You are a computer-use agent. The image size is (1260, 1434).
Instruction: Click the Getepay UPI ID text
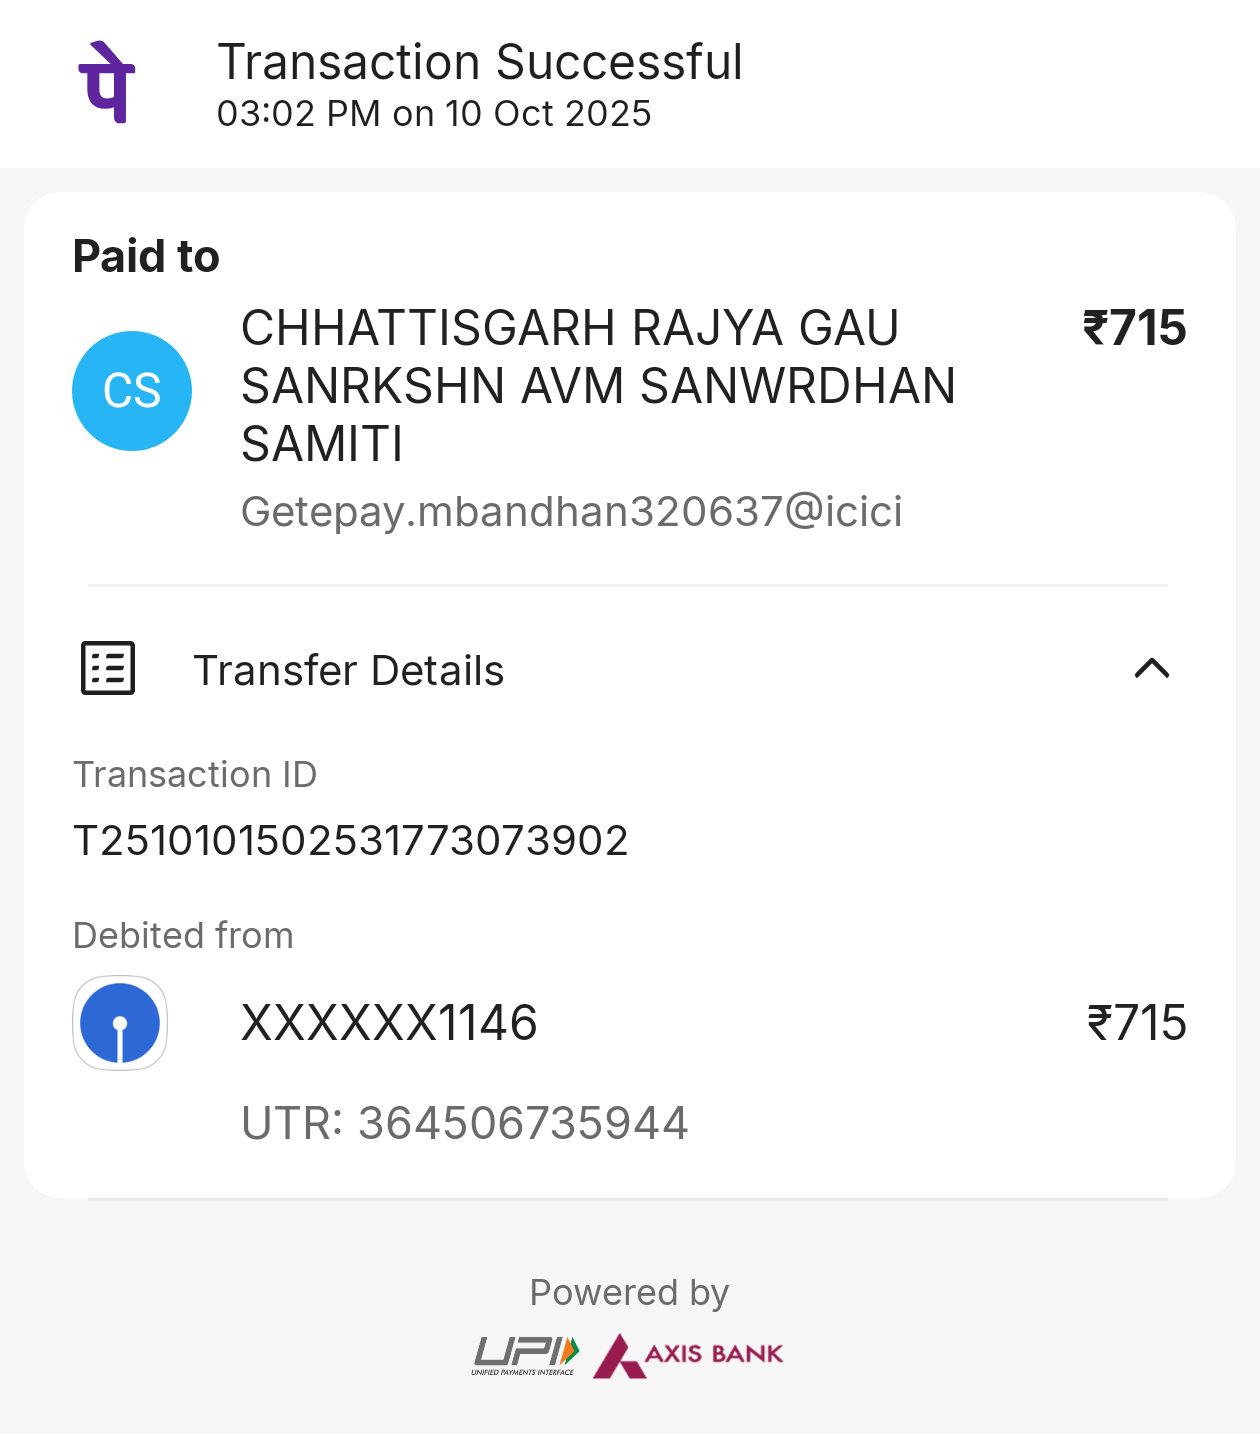(x=571, y=512)
